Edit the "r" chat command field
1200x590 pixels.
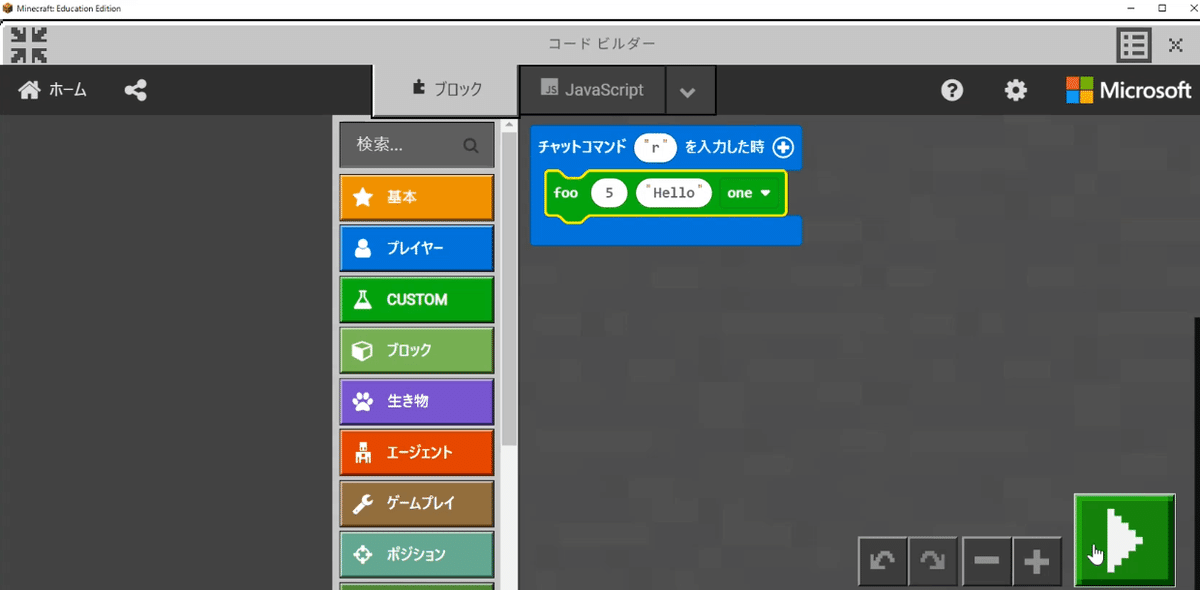tap(656, 147)
